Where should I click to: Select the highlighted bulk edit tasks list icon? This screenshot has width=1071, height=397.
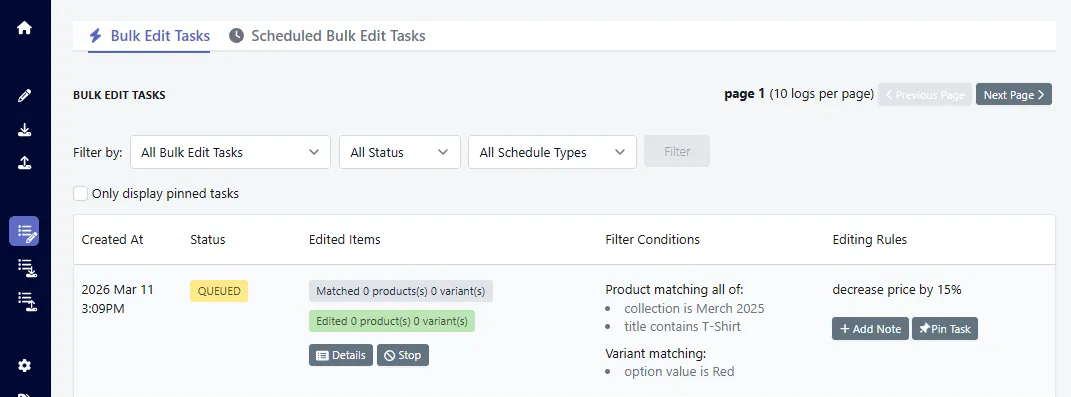click(x=24, y=231)
